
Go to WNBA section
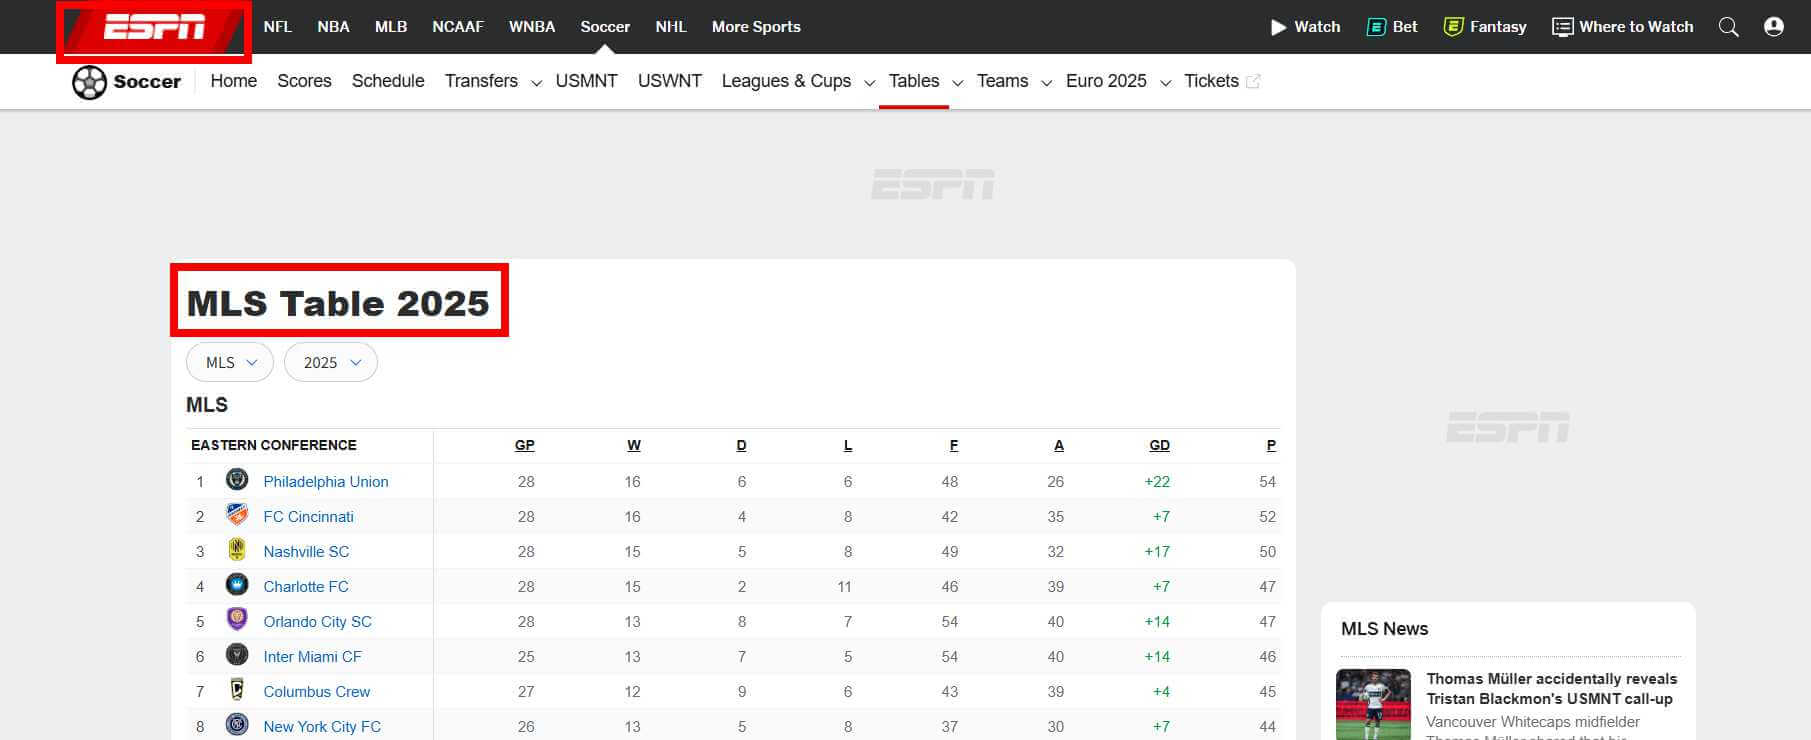532,27
